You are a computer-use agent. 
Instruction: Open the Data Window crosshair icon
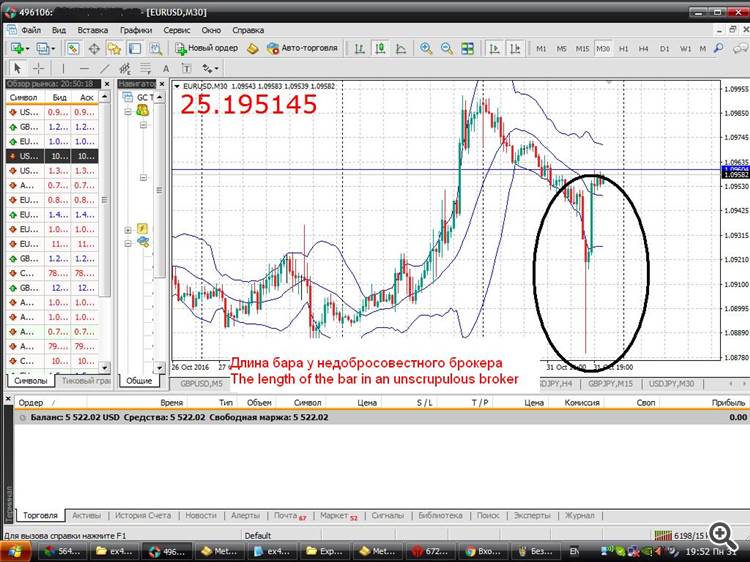click(94, 48)
